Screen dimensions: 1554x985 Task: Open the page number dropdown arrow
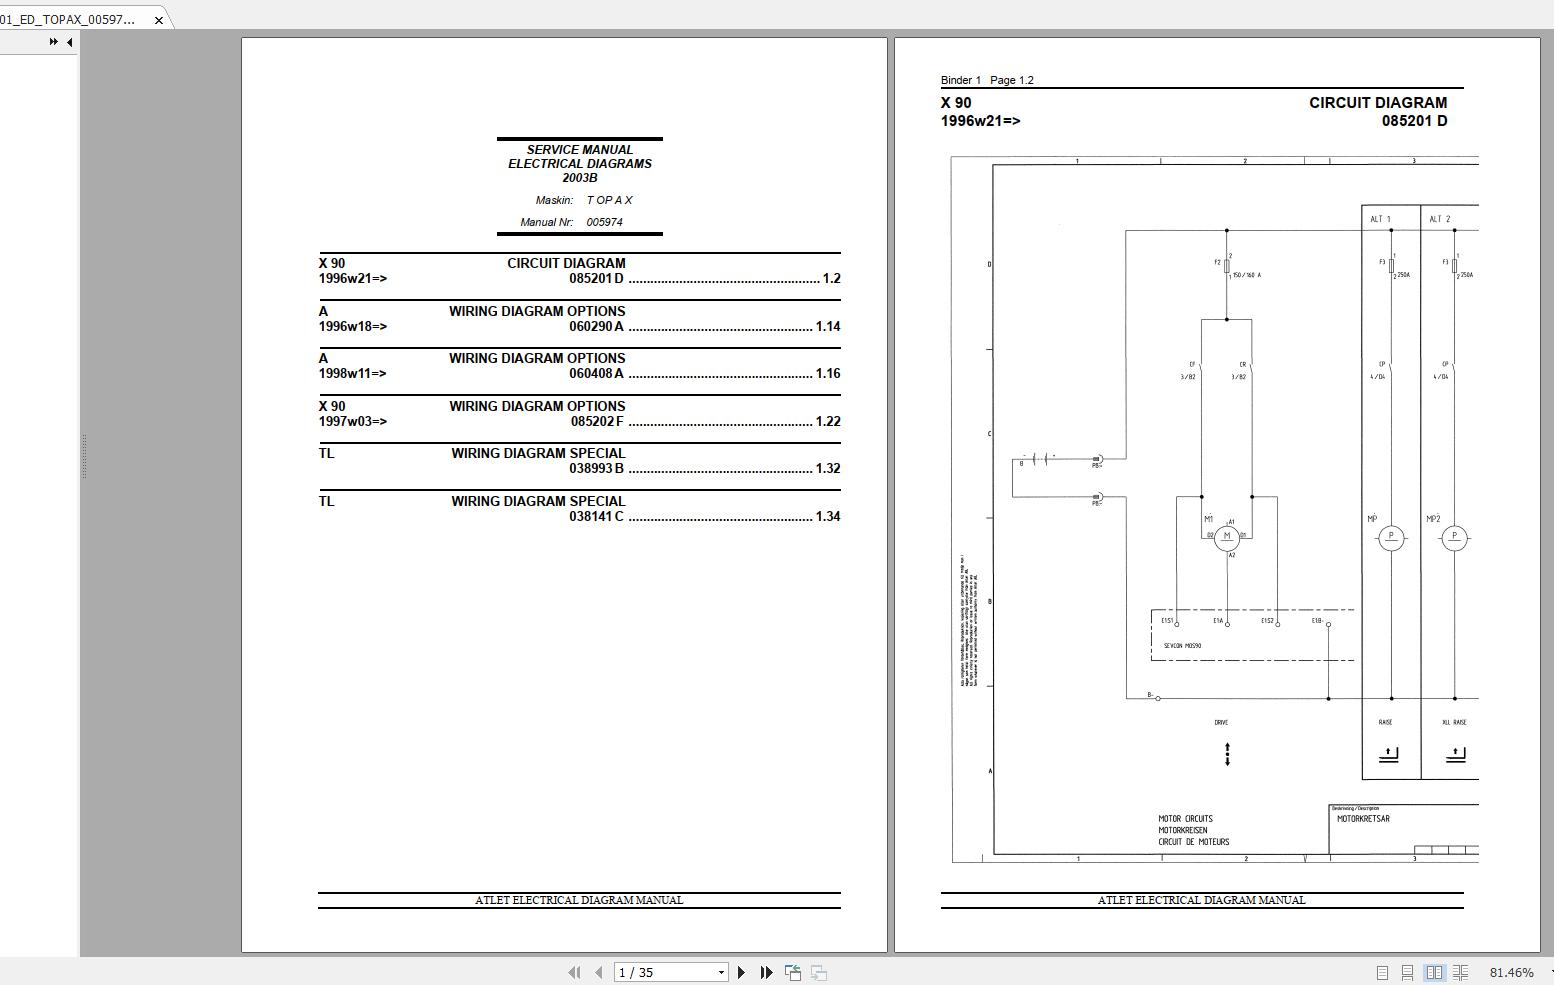[721, 972]
